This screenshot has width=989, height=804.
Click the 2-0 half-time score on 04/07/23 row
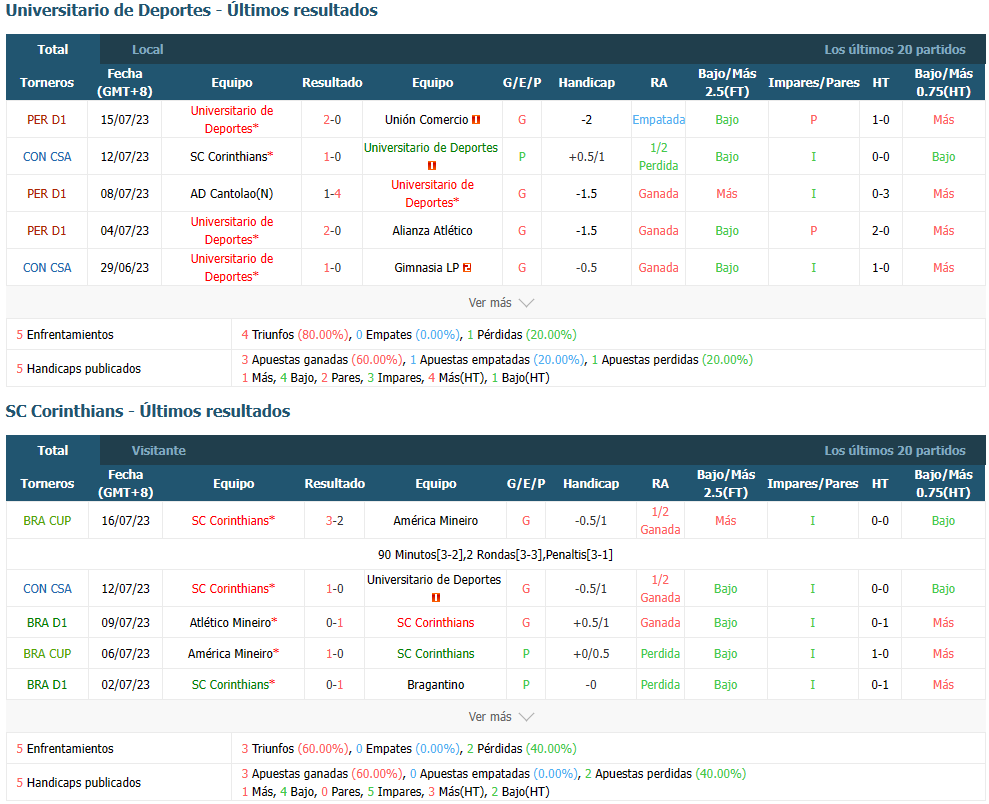881,231
